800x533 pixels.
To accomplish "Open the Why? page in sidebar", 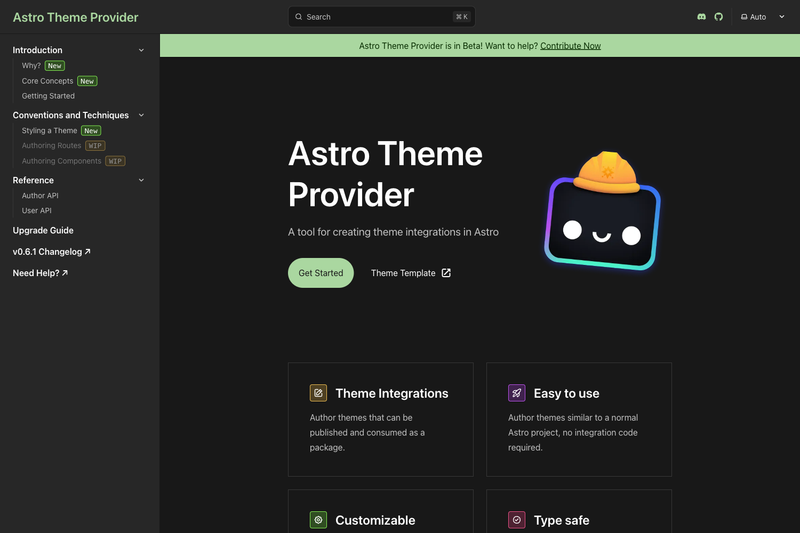I will click(x=31, y=66).
